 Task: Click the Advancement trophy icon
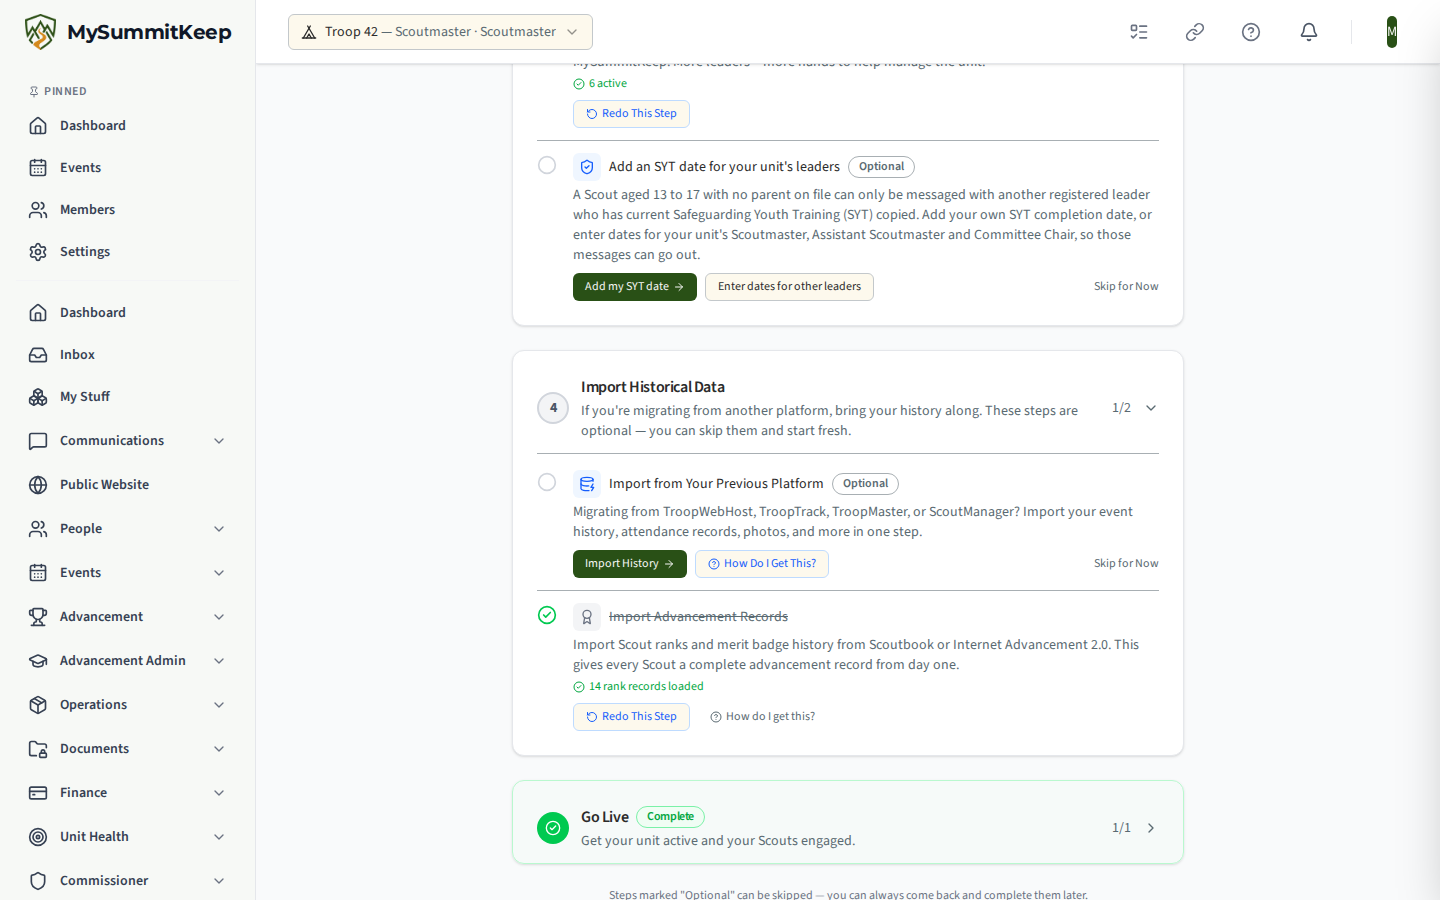38,617
